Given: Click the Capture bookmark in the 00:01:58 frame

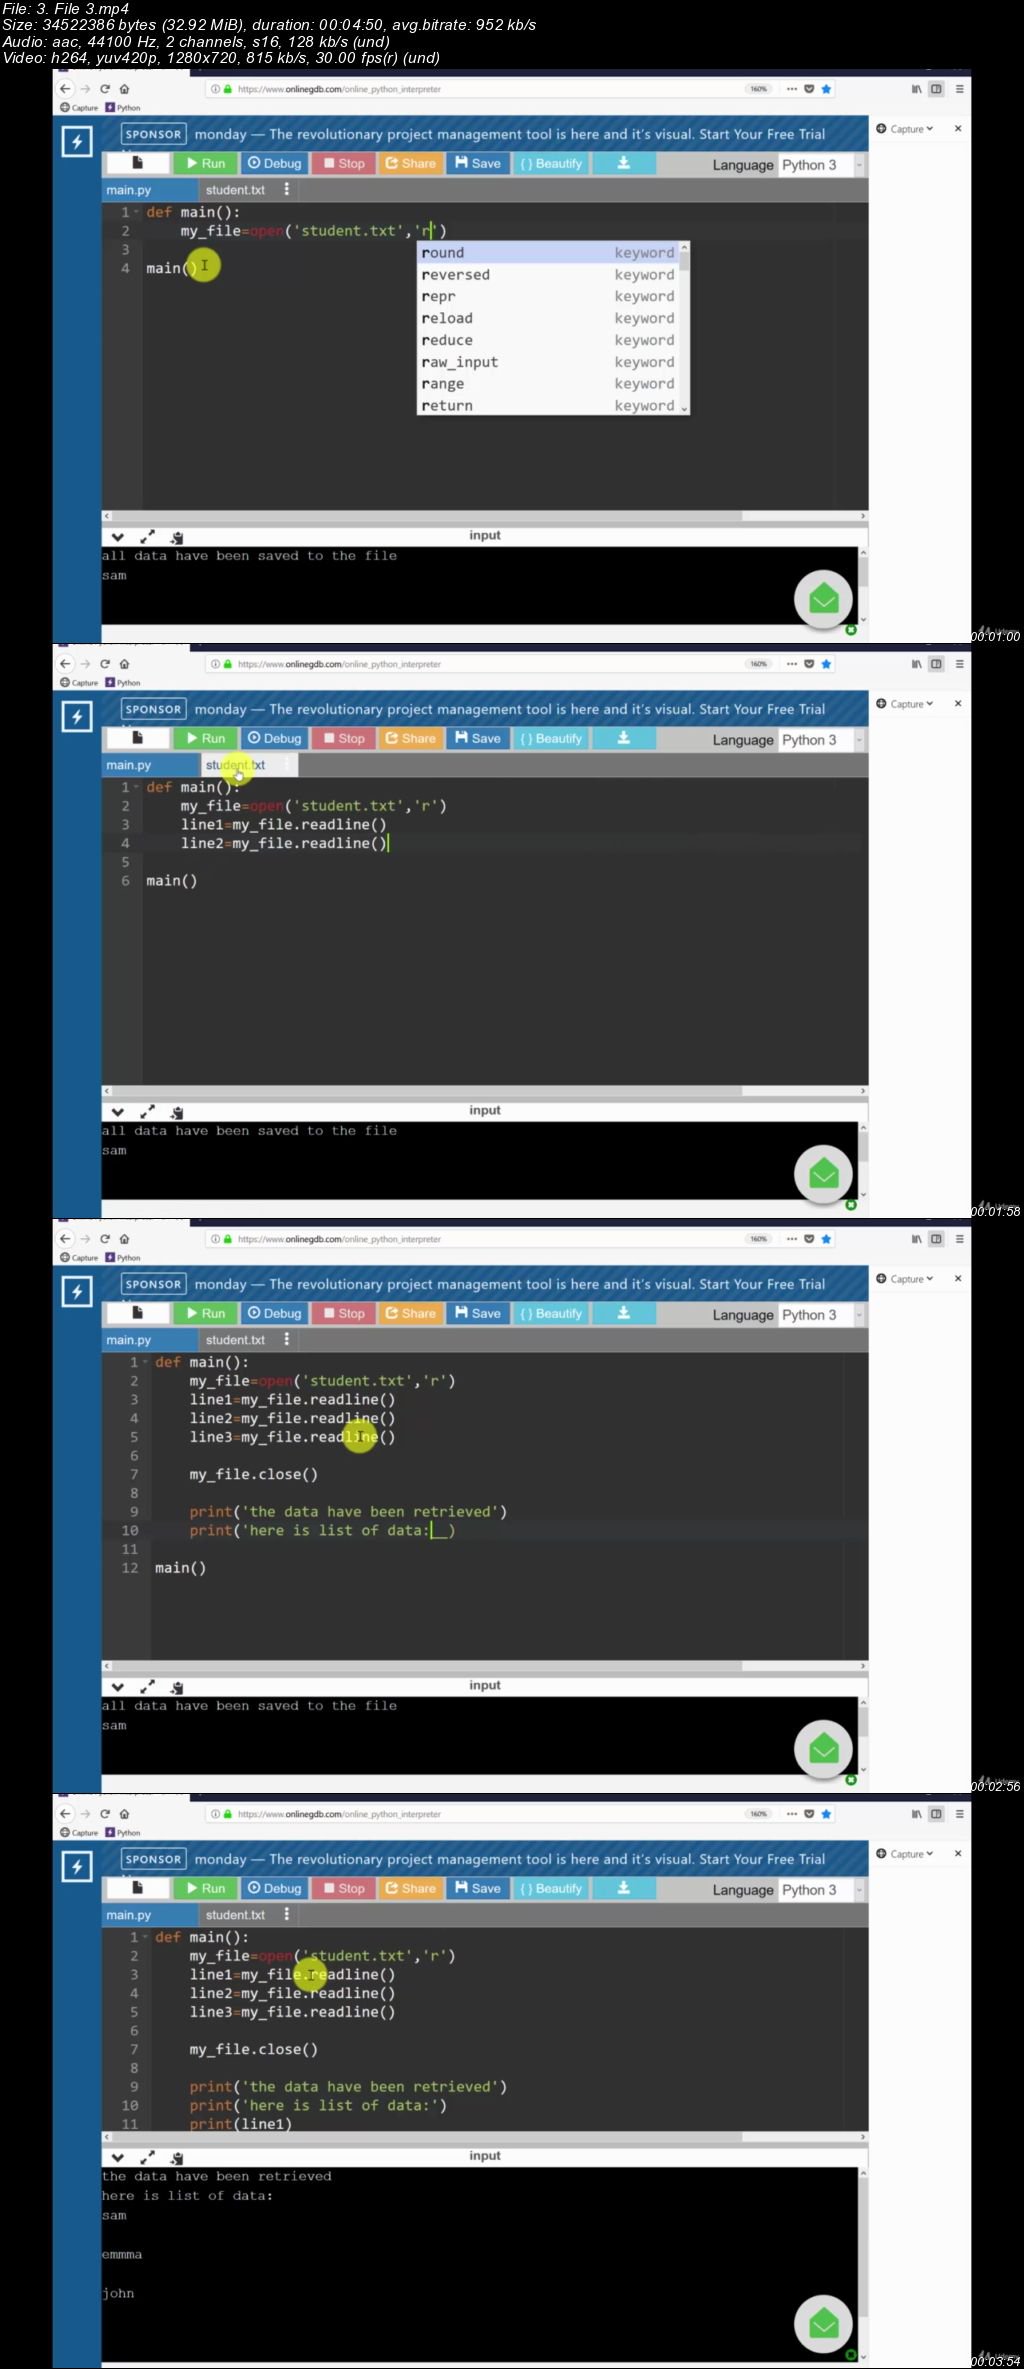Looking at the screenshot, I should tap(79, 683).
